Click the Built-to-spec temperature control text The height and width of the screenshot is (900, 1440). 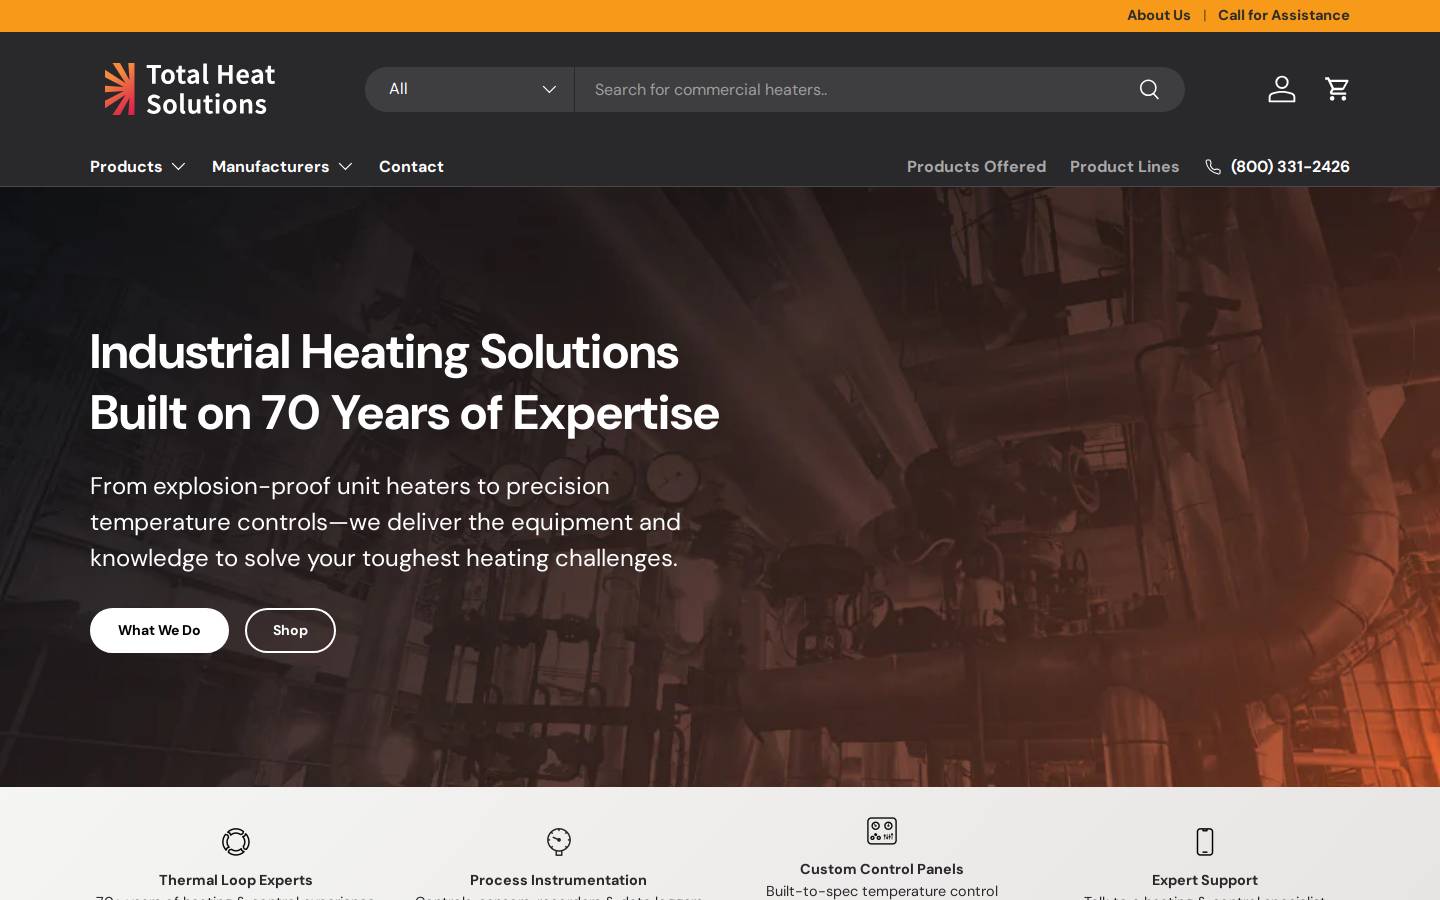click(x=882, y=891)
